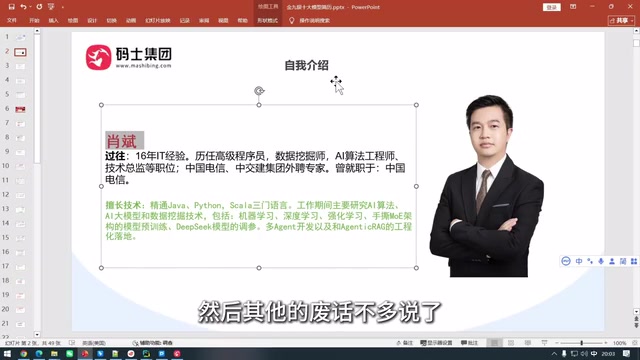640x360 pixels.
Task: Expand the undo history dropdown arrow
Action: (31, 7)
